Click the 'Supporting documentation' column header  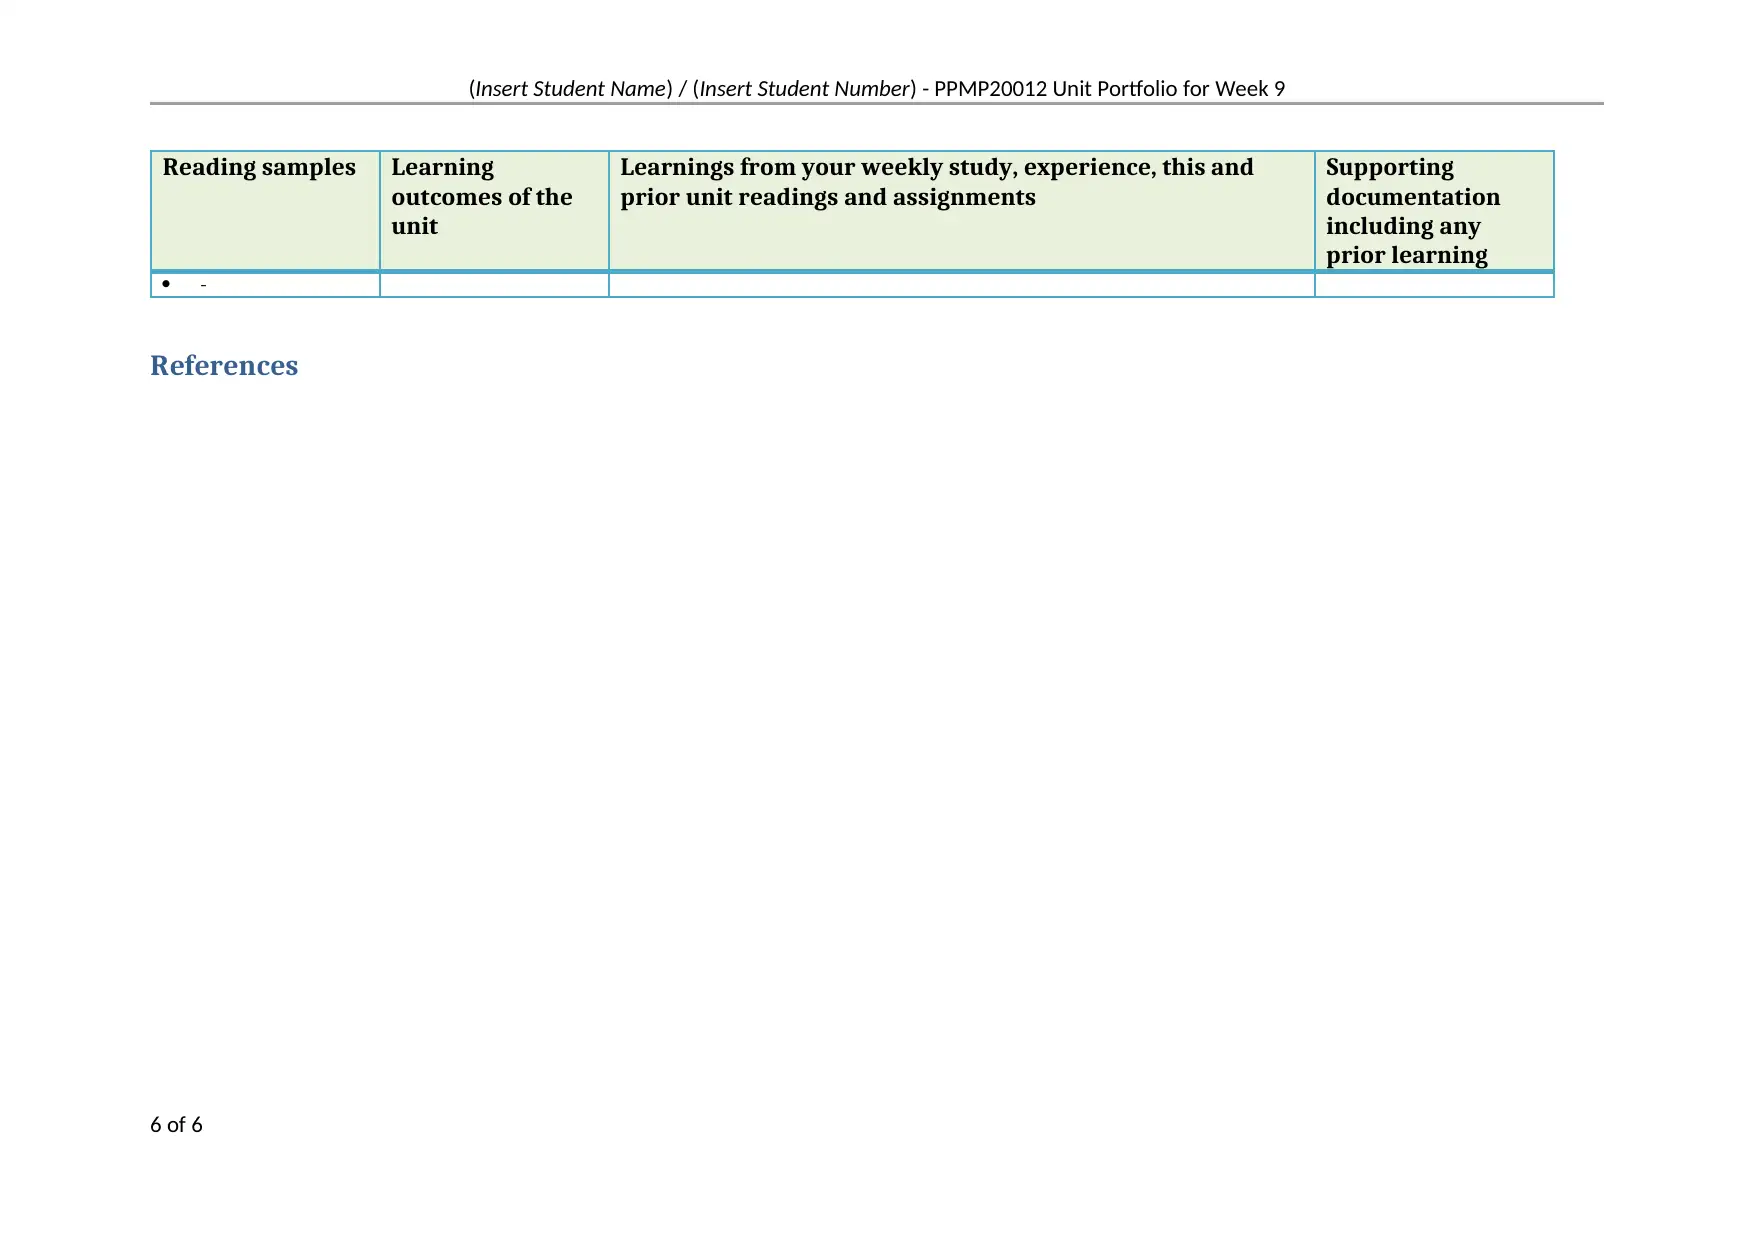click(x=1434, y=210)
